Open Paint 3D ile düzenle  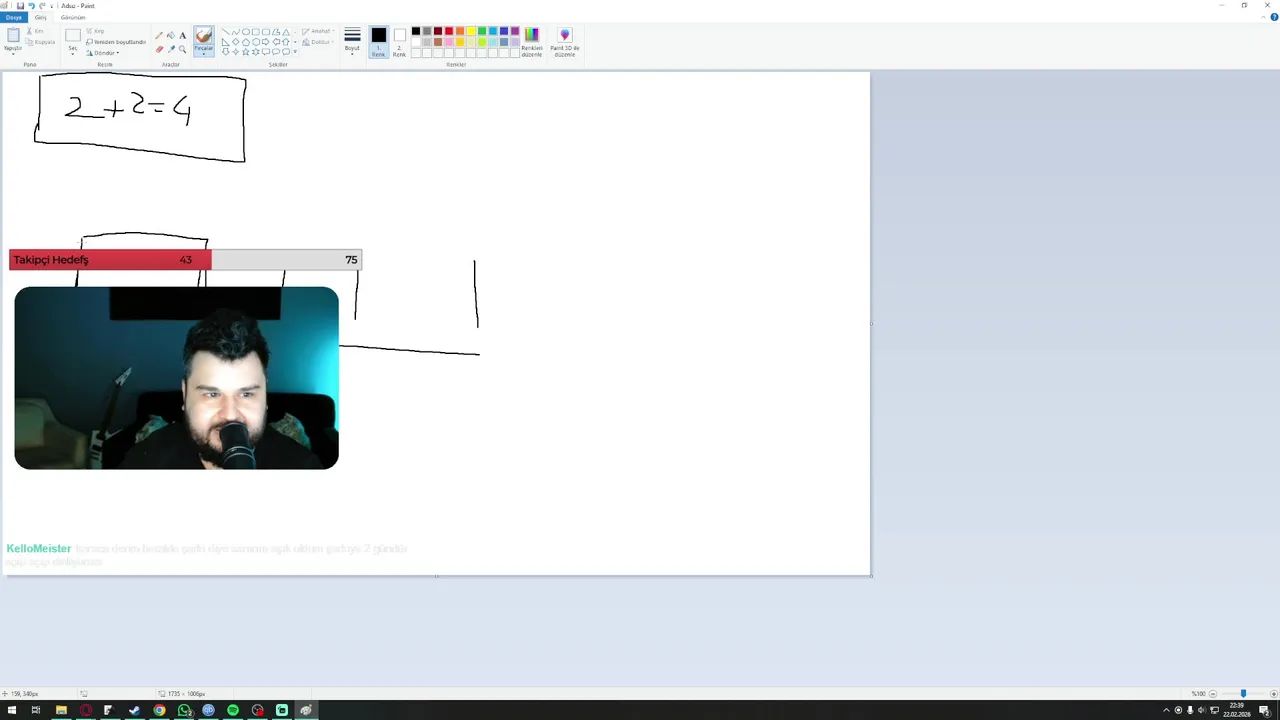tap(565, 41)
